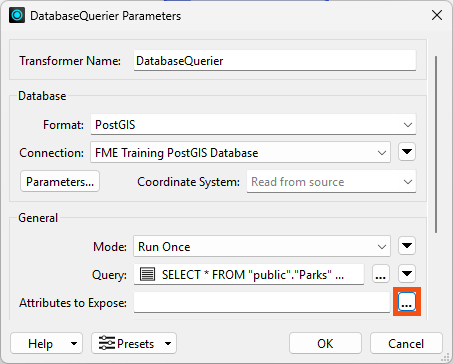453x364 pixels.
Task: Open the Mode options arrow menu
Action: (x=407, y=246)
